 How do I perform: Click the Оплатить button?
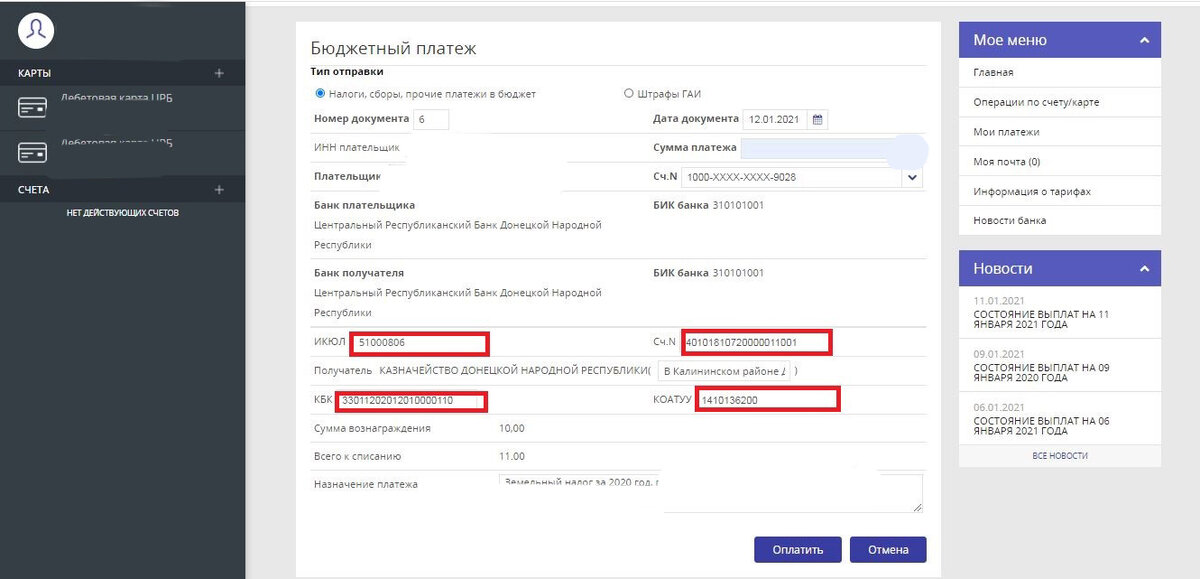point(797,549)
